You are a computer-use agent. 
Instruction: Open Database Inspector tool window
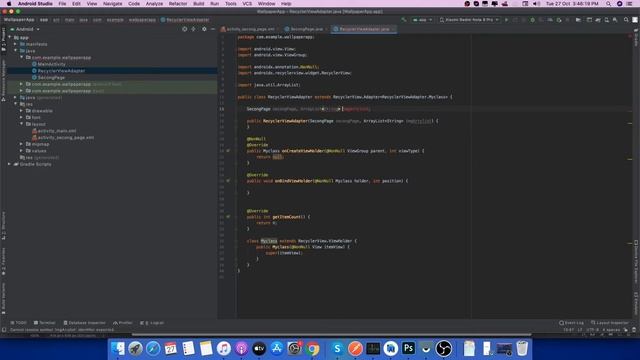pyautogui.click(x=84, y=323)
